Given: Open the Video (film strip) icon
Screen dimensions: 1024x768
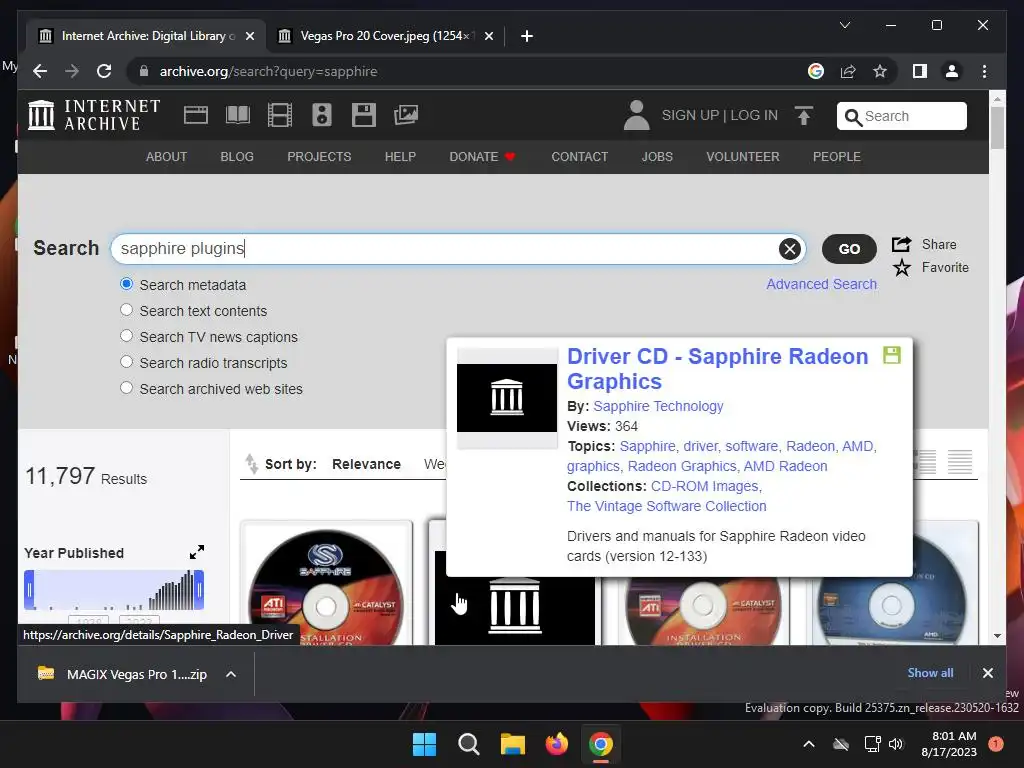Looking at the screenshot, I should [x=280, y=116].
